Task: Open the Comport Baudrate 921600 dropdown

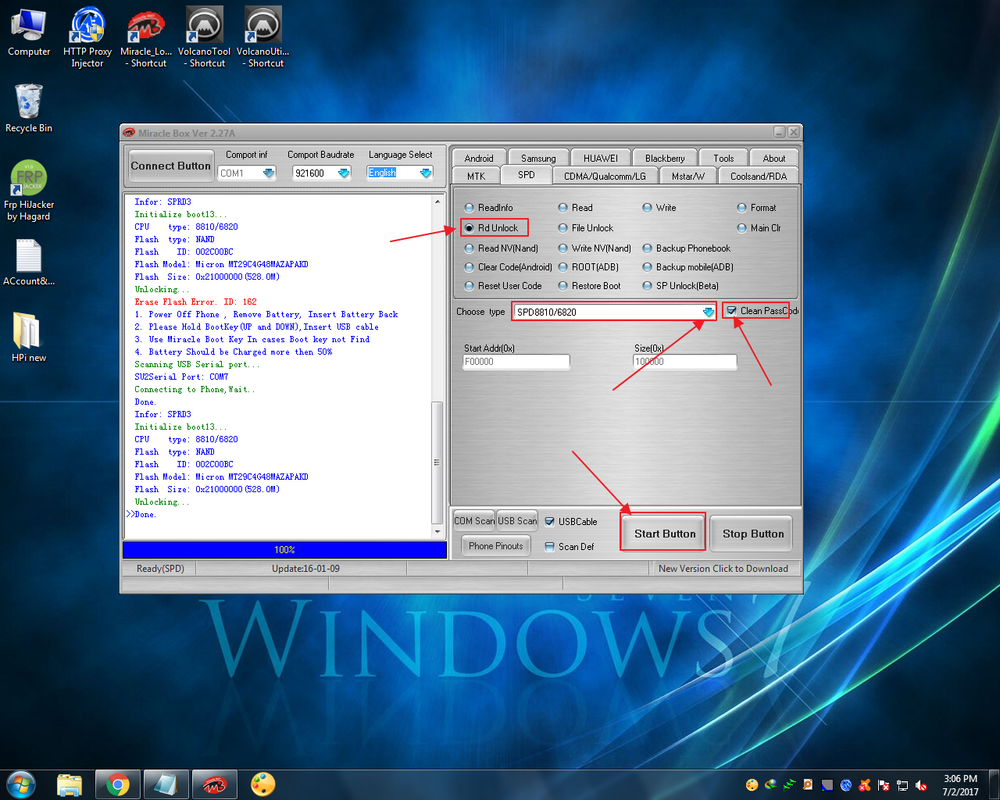Action: (344, 173)
